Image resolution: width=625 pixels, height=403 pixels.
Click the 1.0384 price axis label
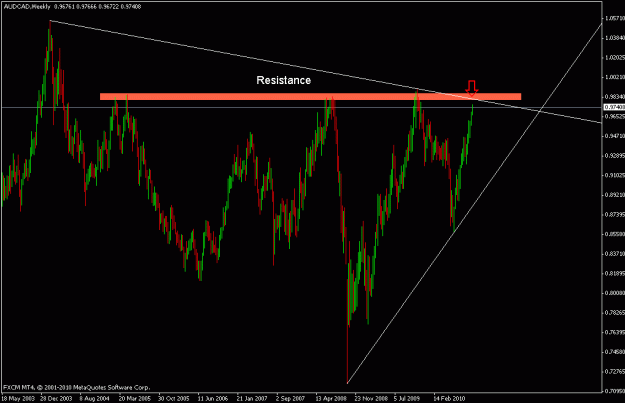[x=615, y=38]
